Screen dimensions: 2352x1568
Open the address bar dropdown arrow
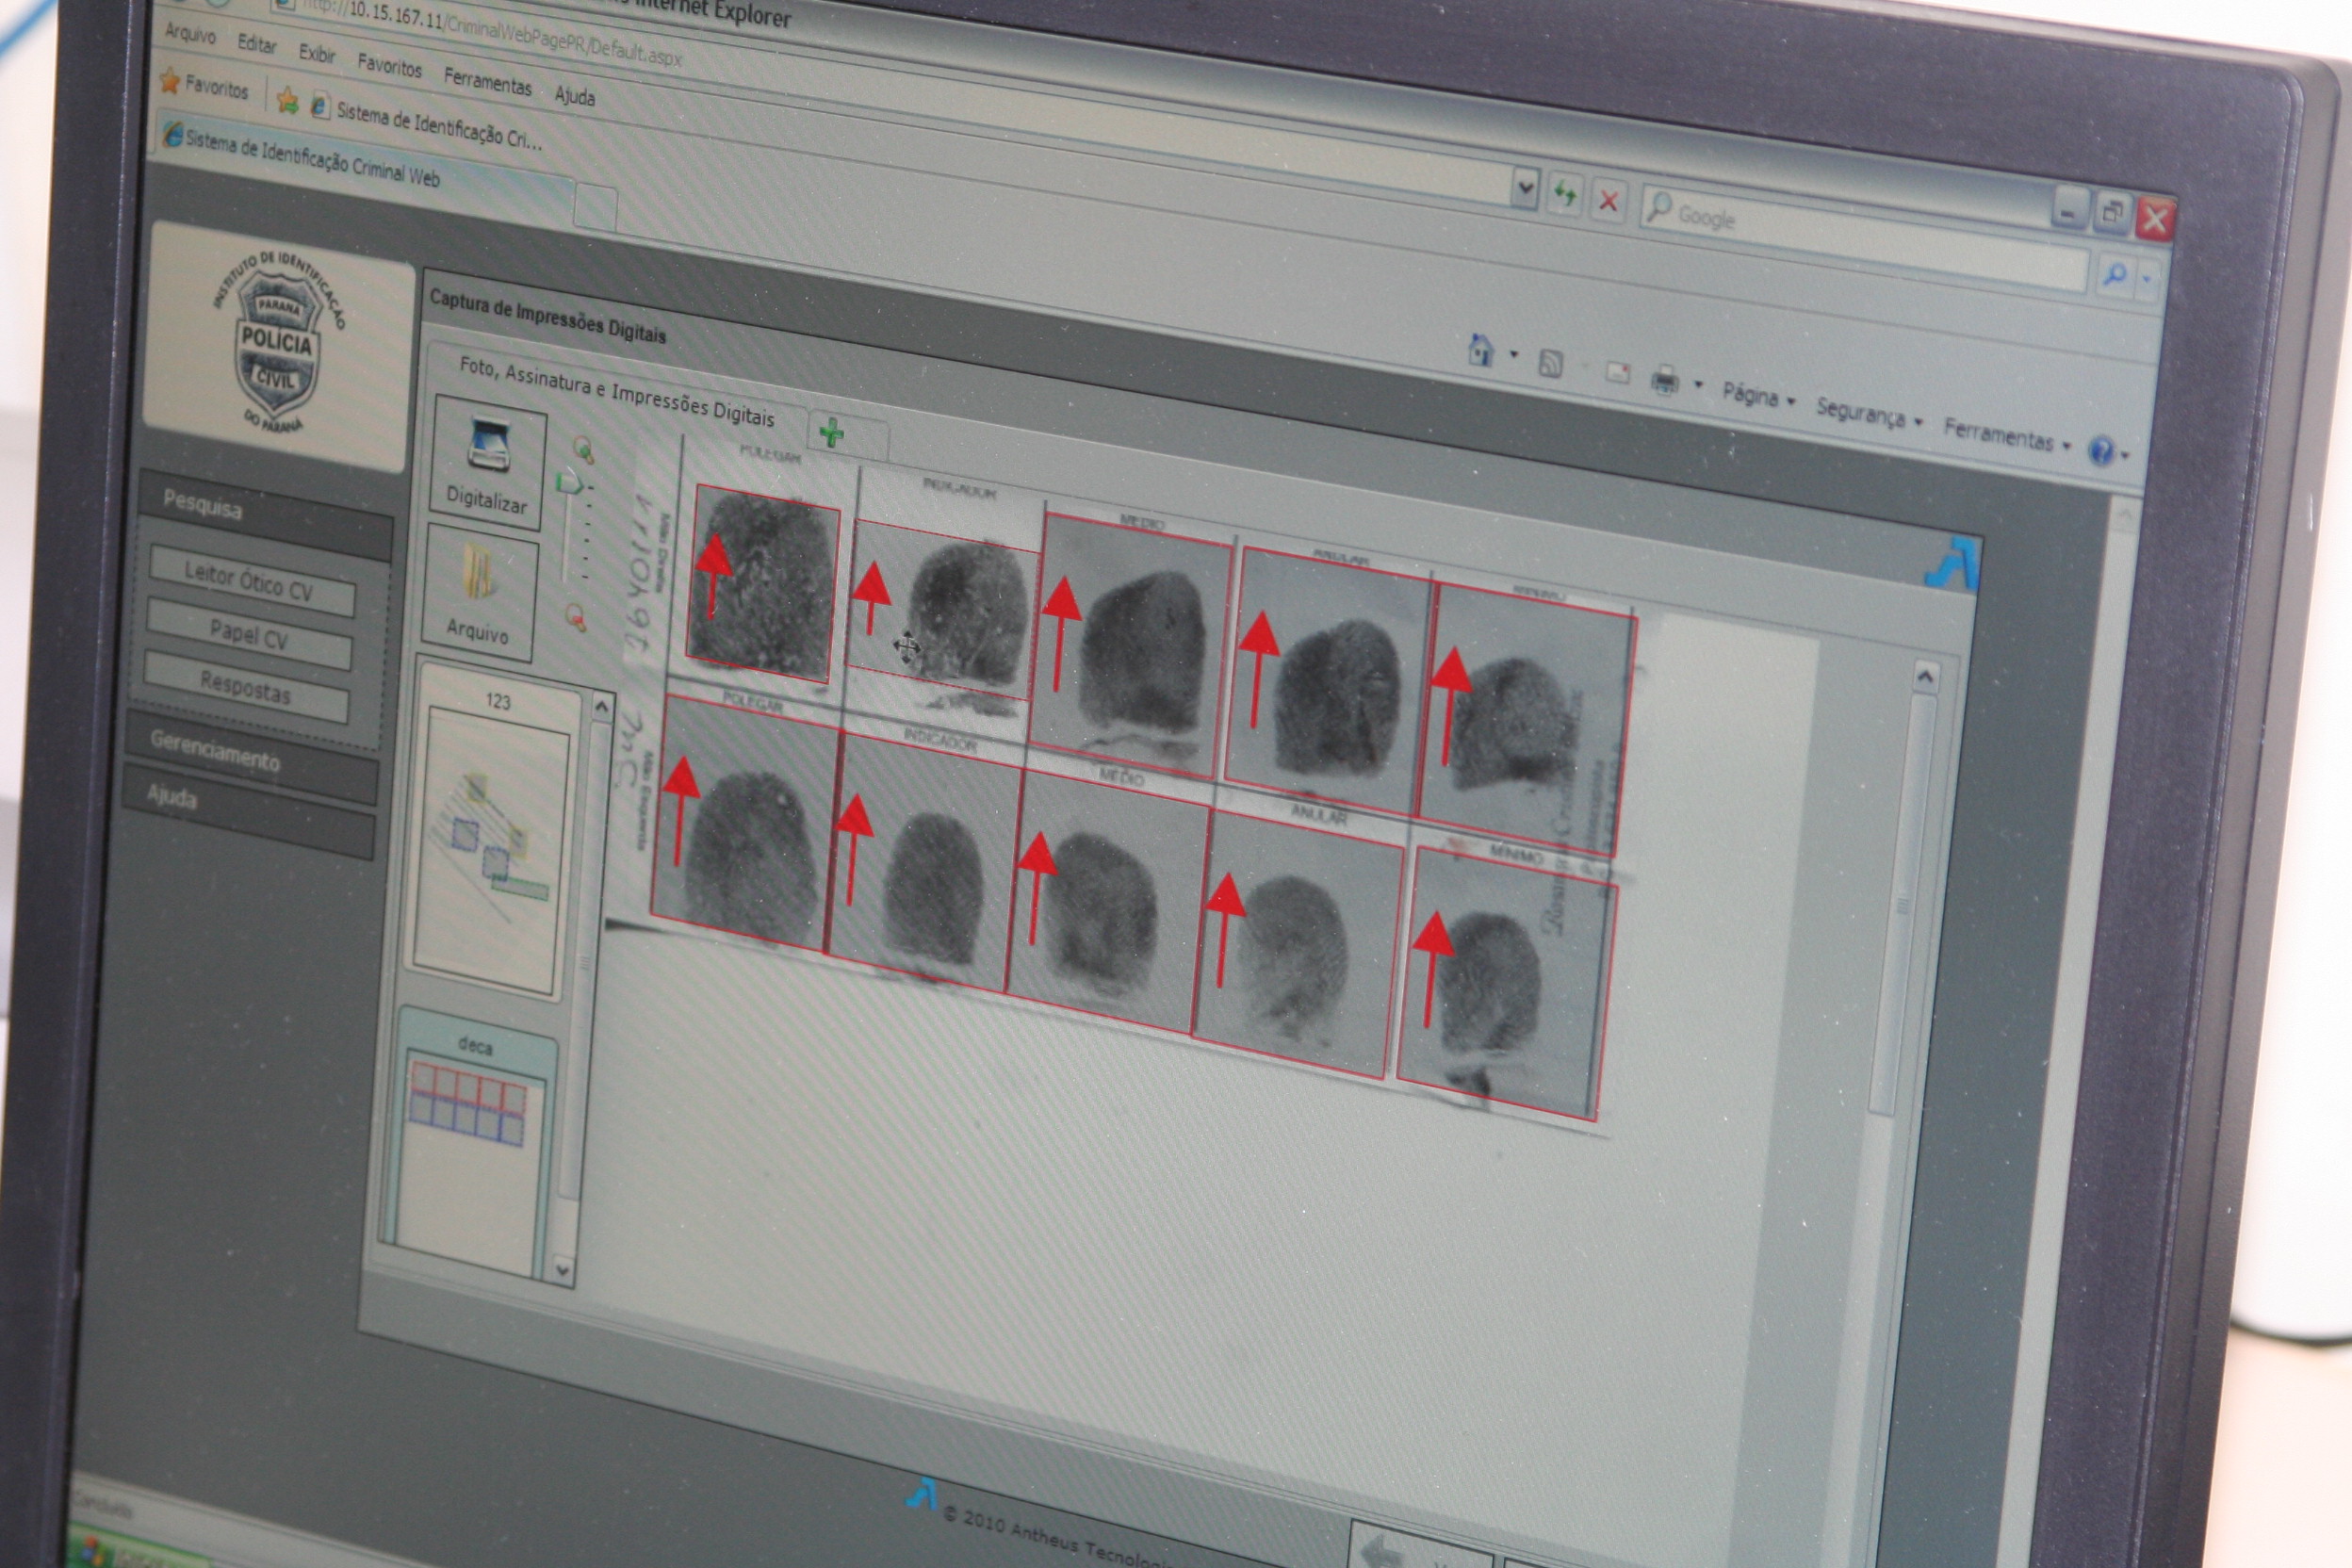point(1525,187)
